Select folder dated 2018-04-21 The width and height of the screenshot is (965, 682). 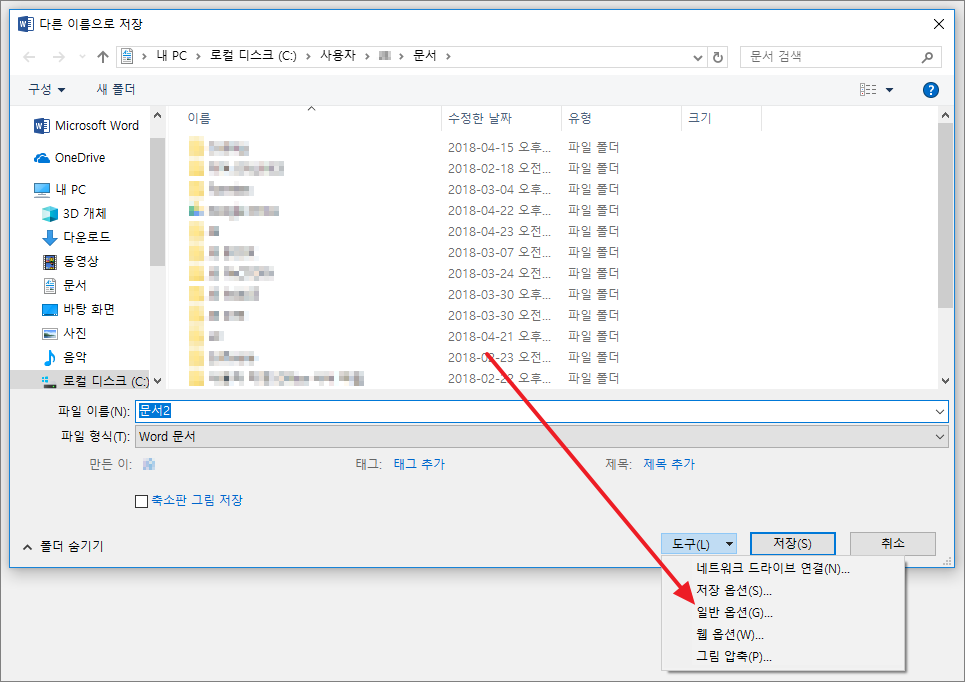[403, 337]
